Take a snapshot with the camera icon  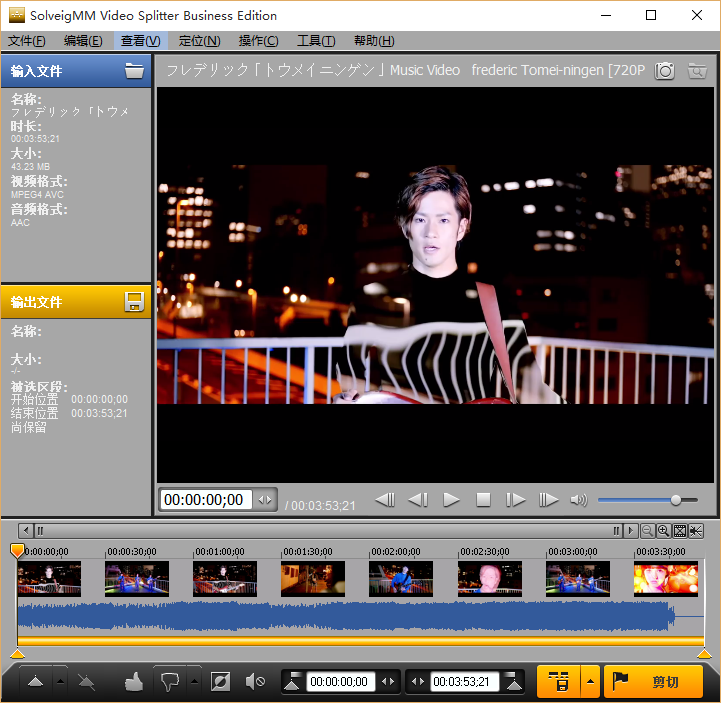664,71
